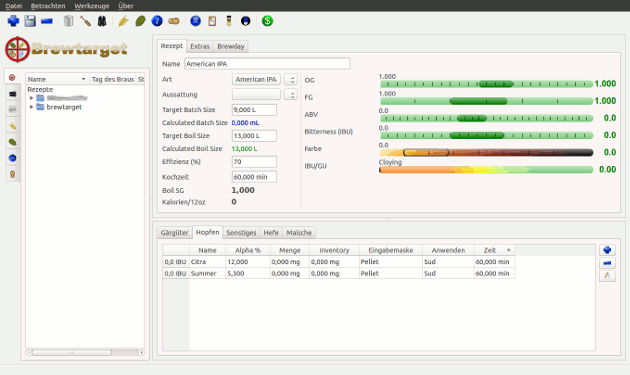Open the green hop leaf toolbar icon

(140, 21)
